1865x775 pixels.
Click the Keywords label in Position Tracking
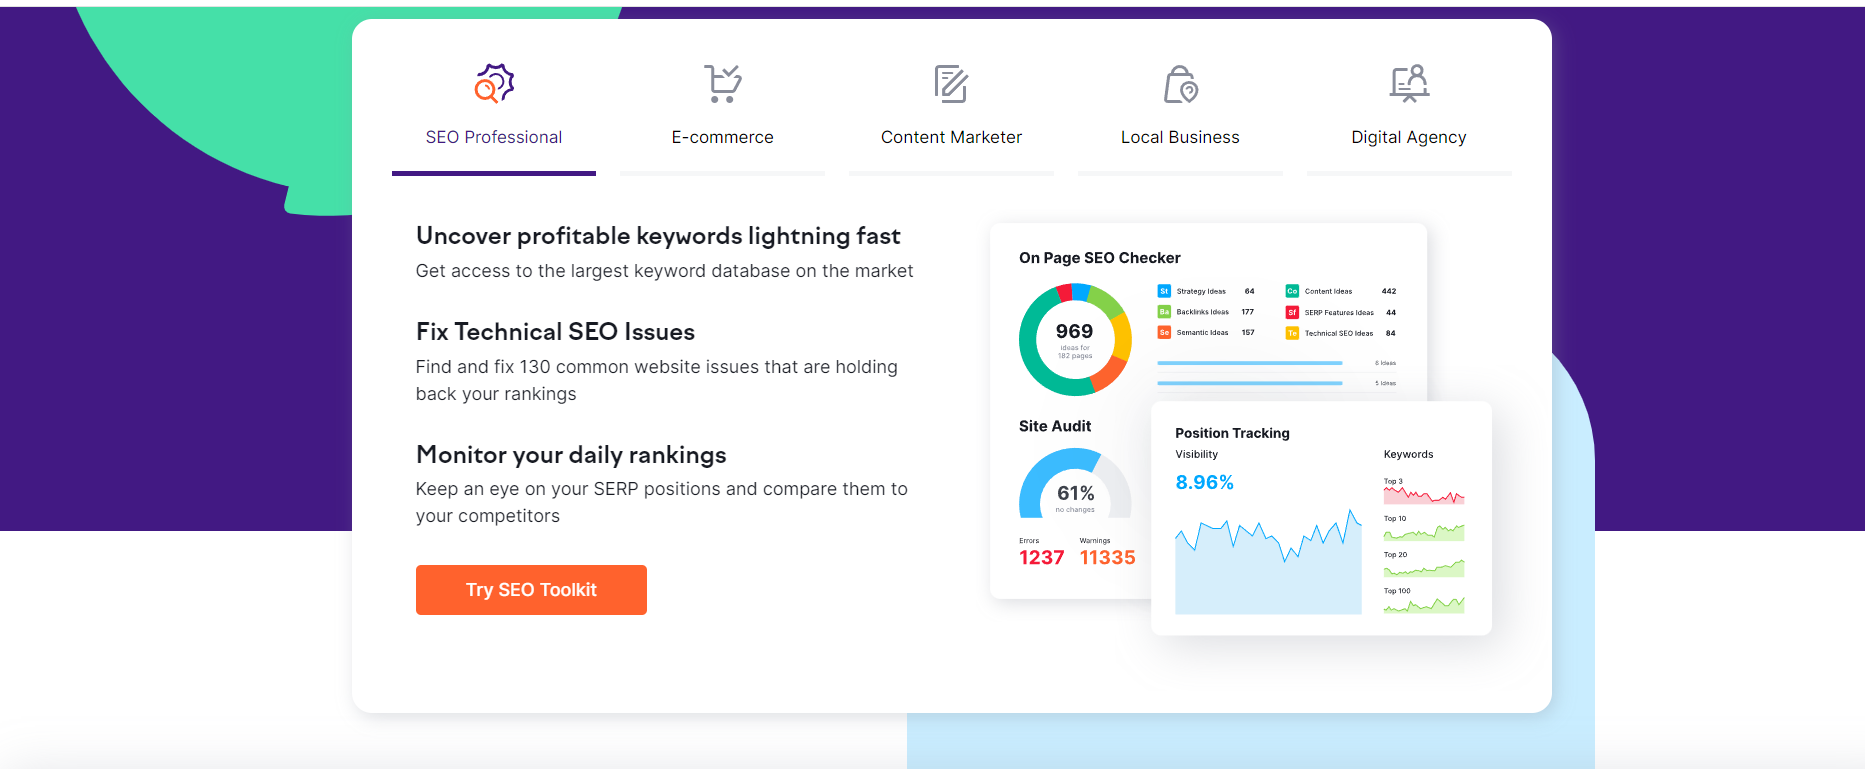[1408, 455]
